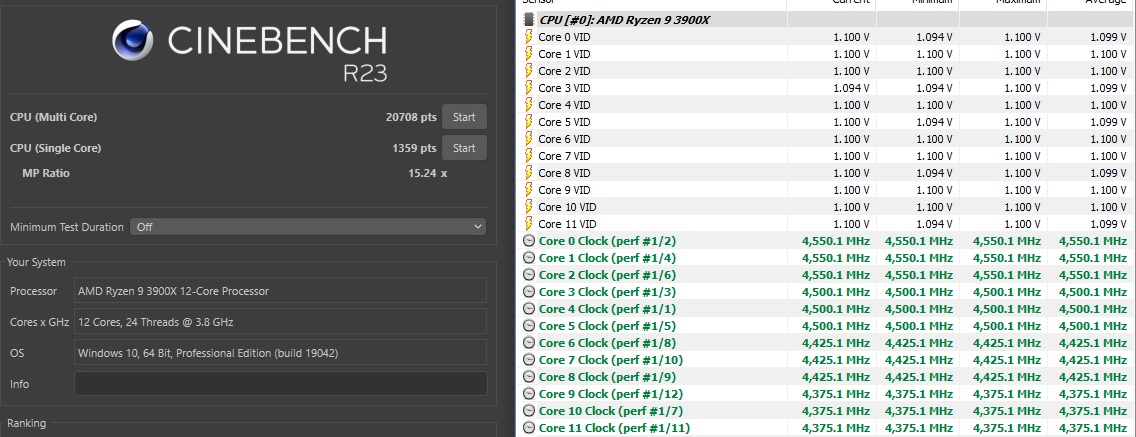Click the clock icon of Core 10 Clock

(529, 411)
